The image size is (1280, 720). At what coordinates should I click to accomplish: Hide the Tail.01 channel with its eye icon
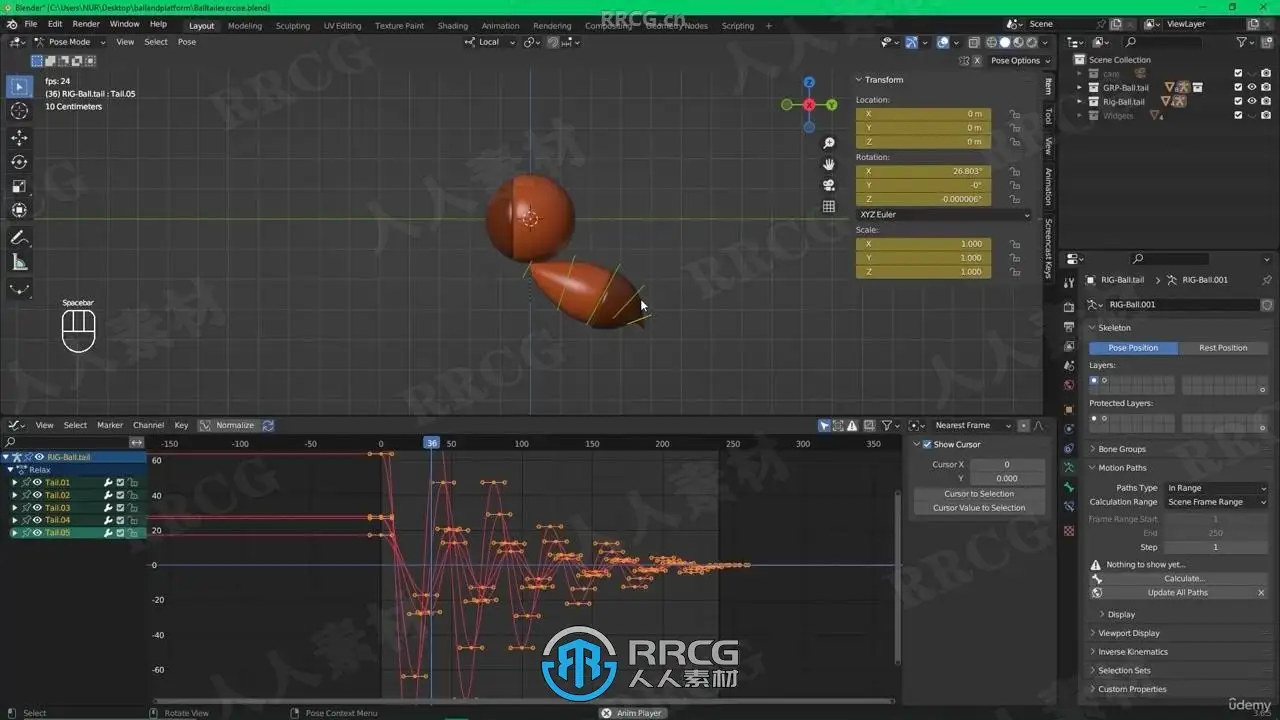click(38, 482)
